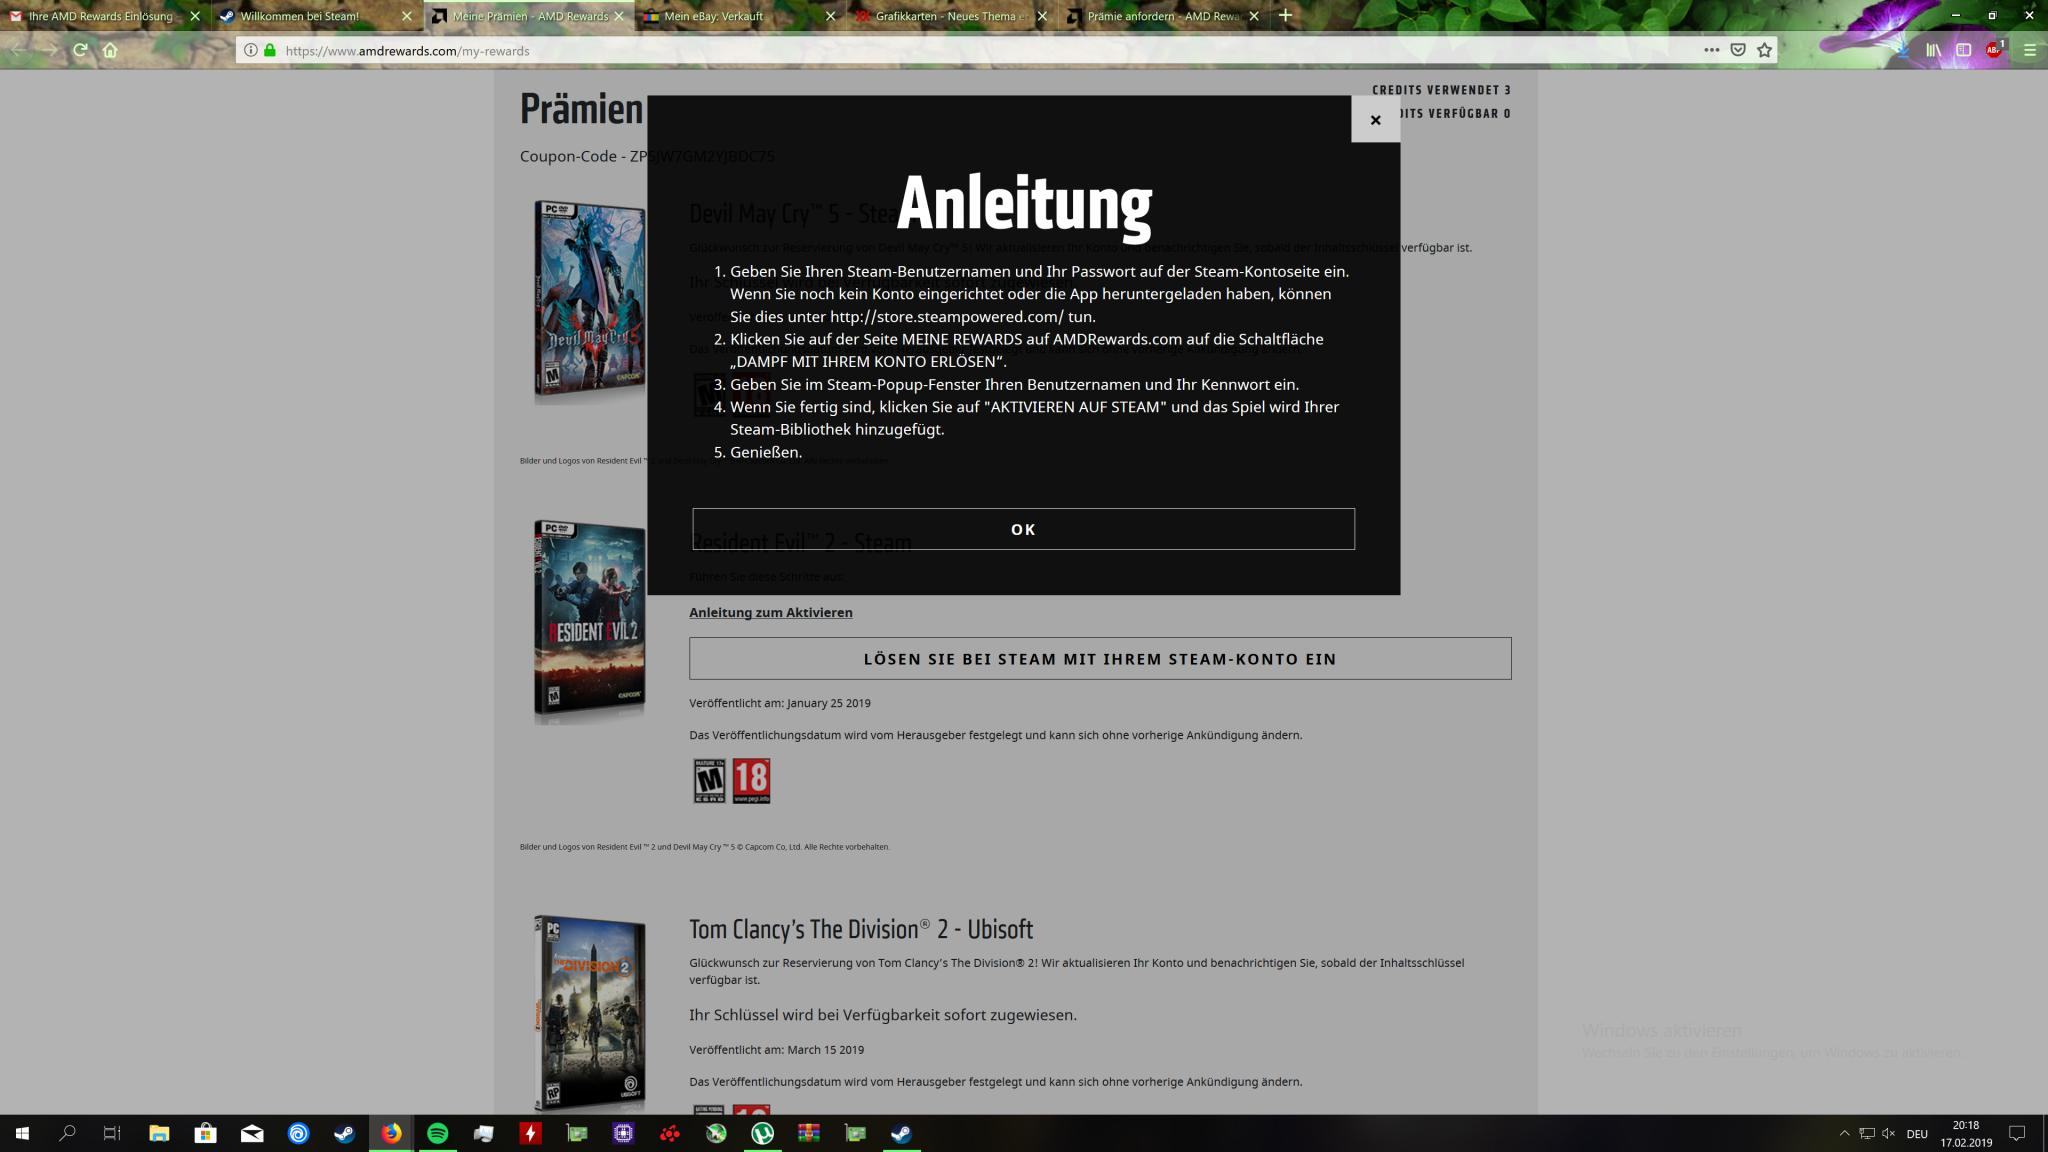Screen dimensions: 2048x1152
Task: Show hidden system tray icons chevron
Action: 1844,1133
